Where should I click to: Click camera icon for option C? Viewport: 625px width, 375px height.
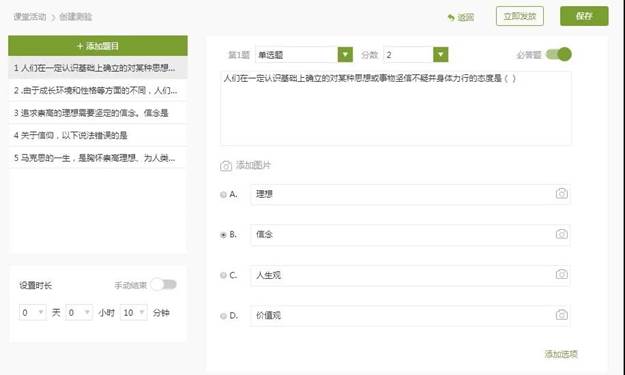(x=562, y=274)
